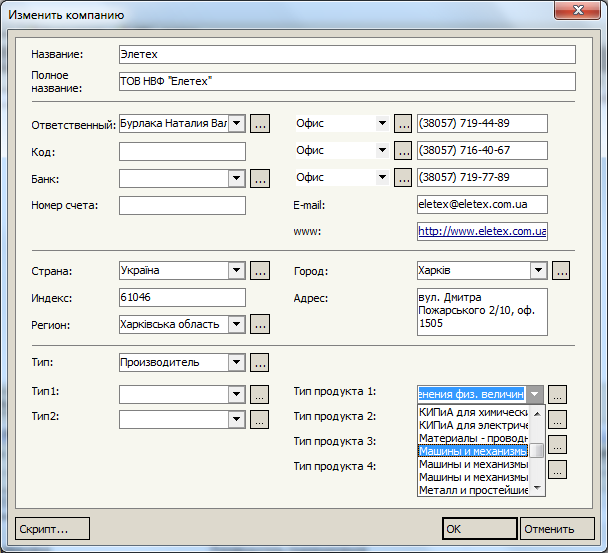Open ellipsis button next to Тип продукта 1
This screenshot has width=608, height=553.
pyautogui.click(x=557, y=395)
